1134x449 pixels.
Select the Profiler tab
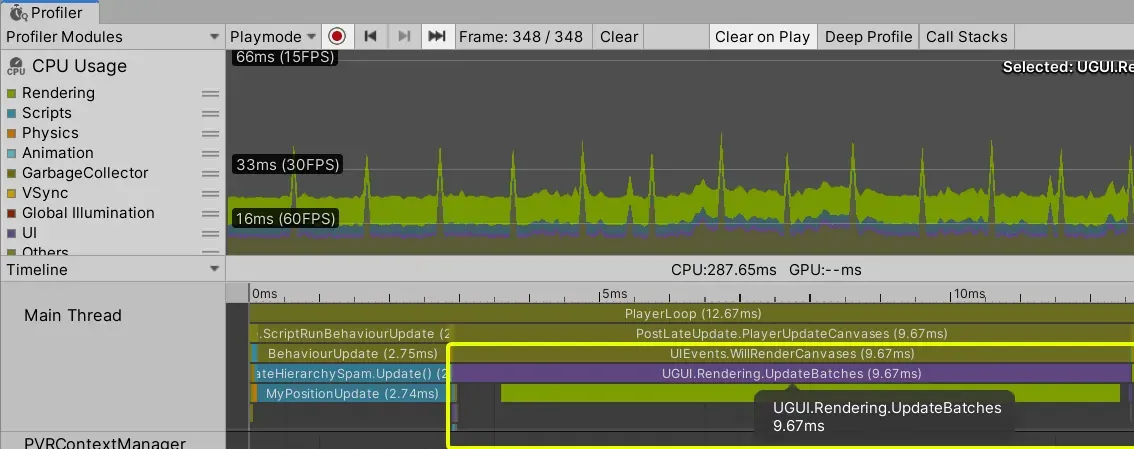[x=48, y=12]
